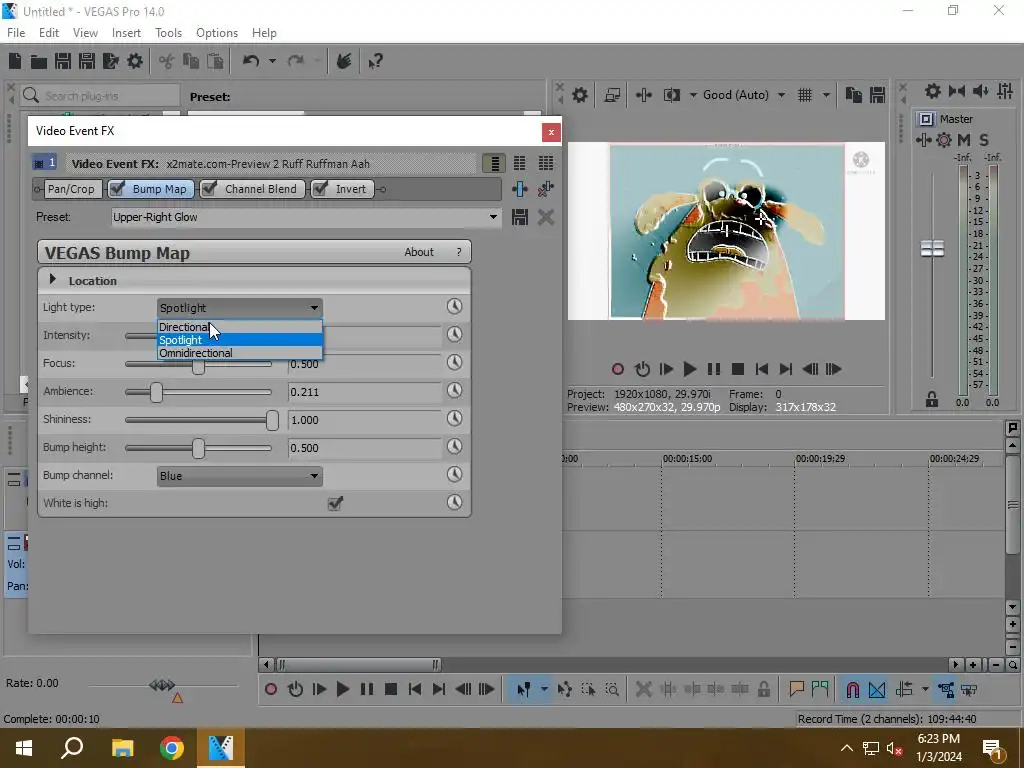The image size is (1024, 768).
Task: Click the Shininess slider handle
Action: (x=272, y=420)
